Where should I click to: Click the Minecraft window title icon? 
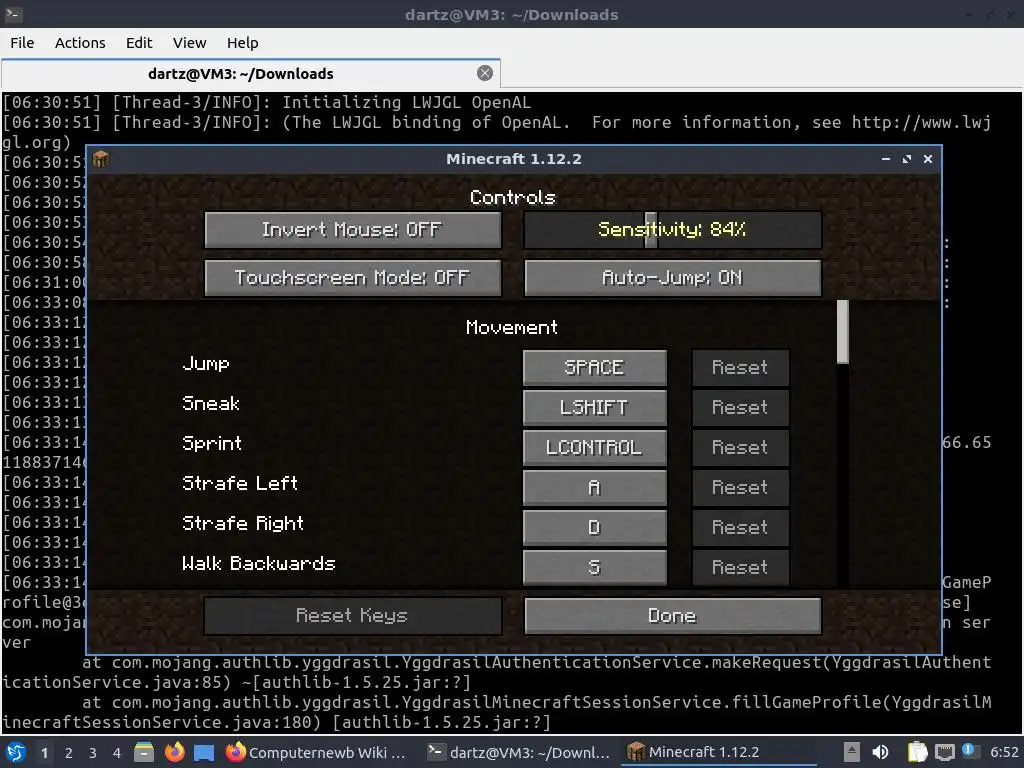point(101,159)
